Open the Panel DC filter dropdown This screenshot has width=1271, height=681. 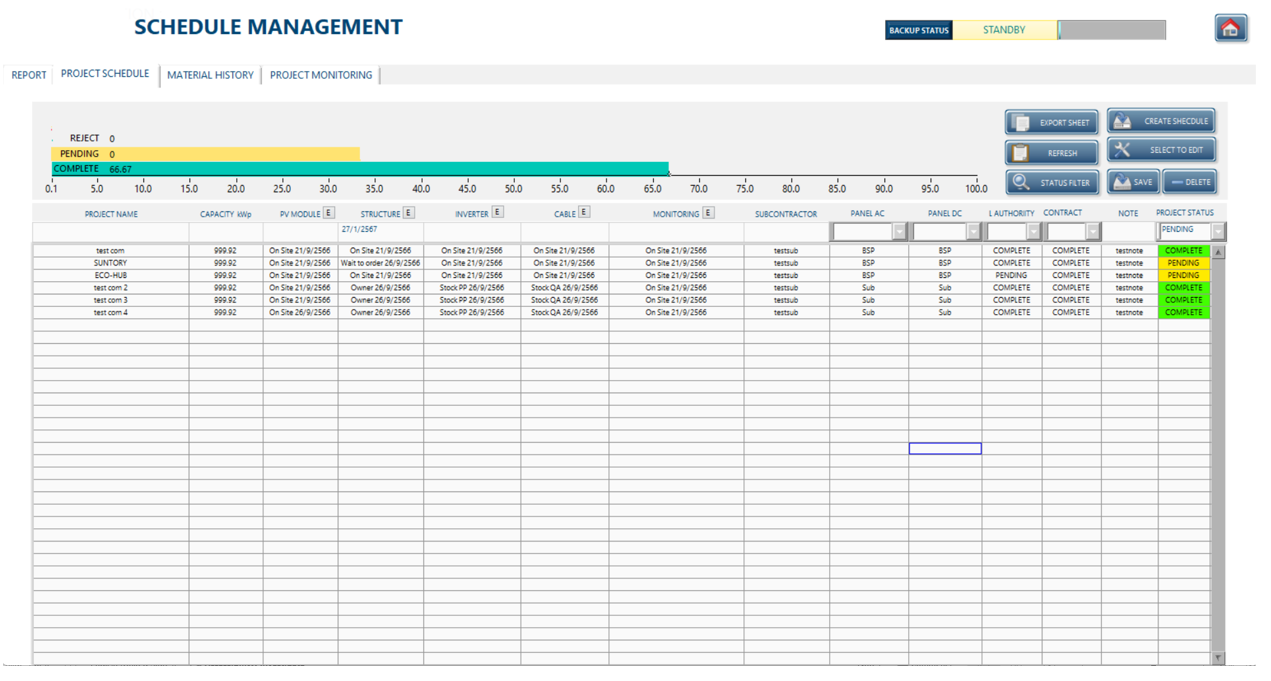click(974, 232)
